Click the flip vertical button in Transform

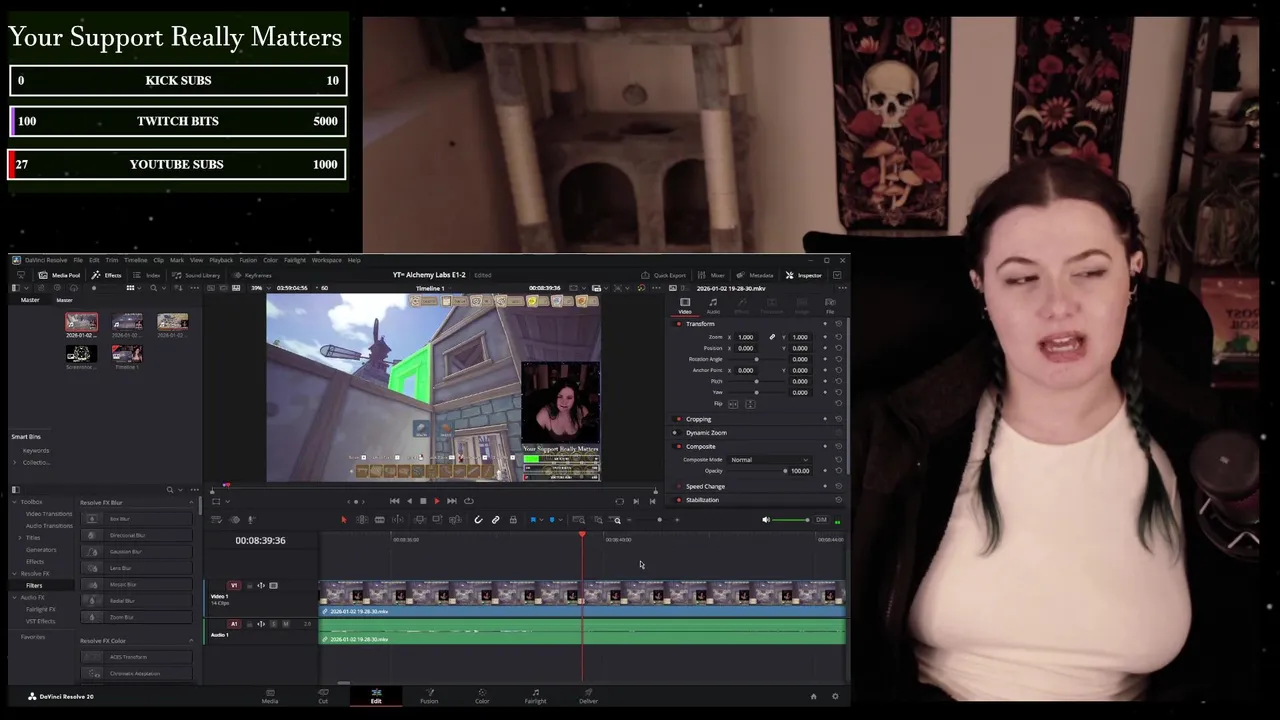(750, 404)
